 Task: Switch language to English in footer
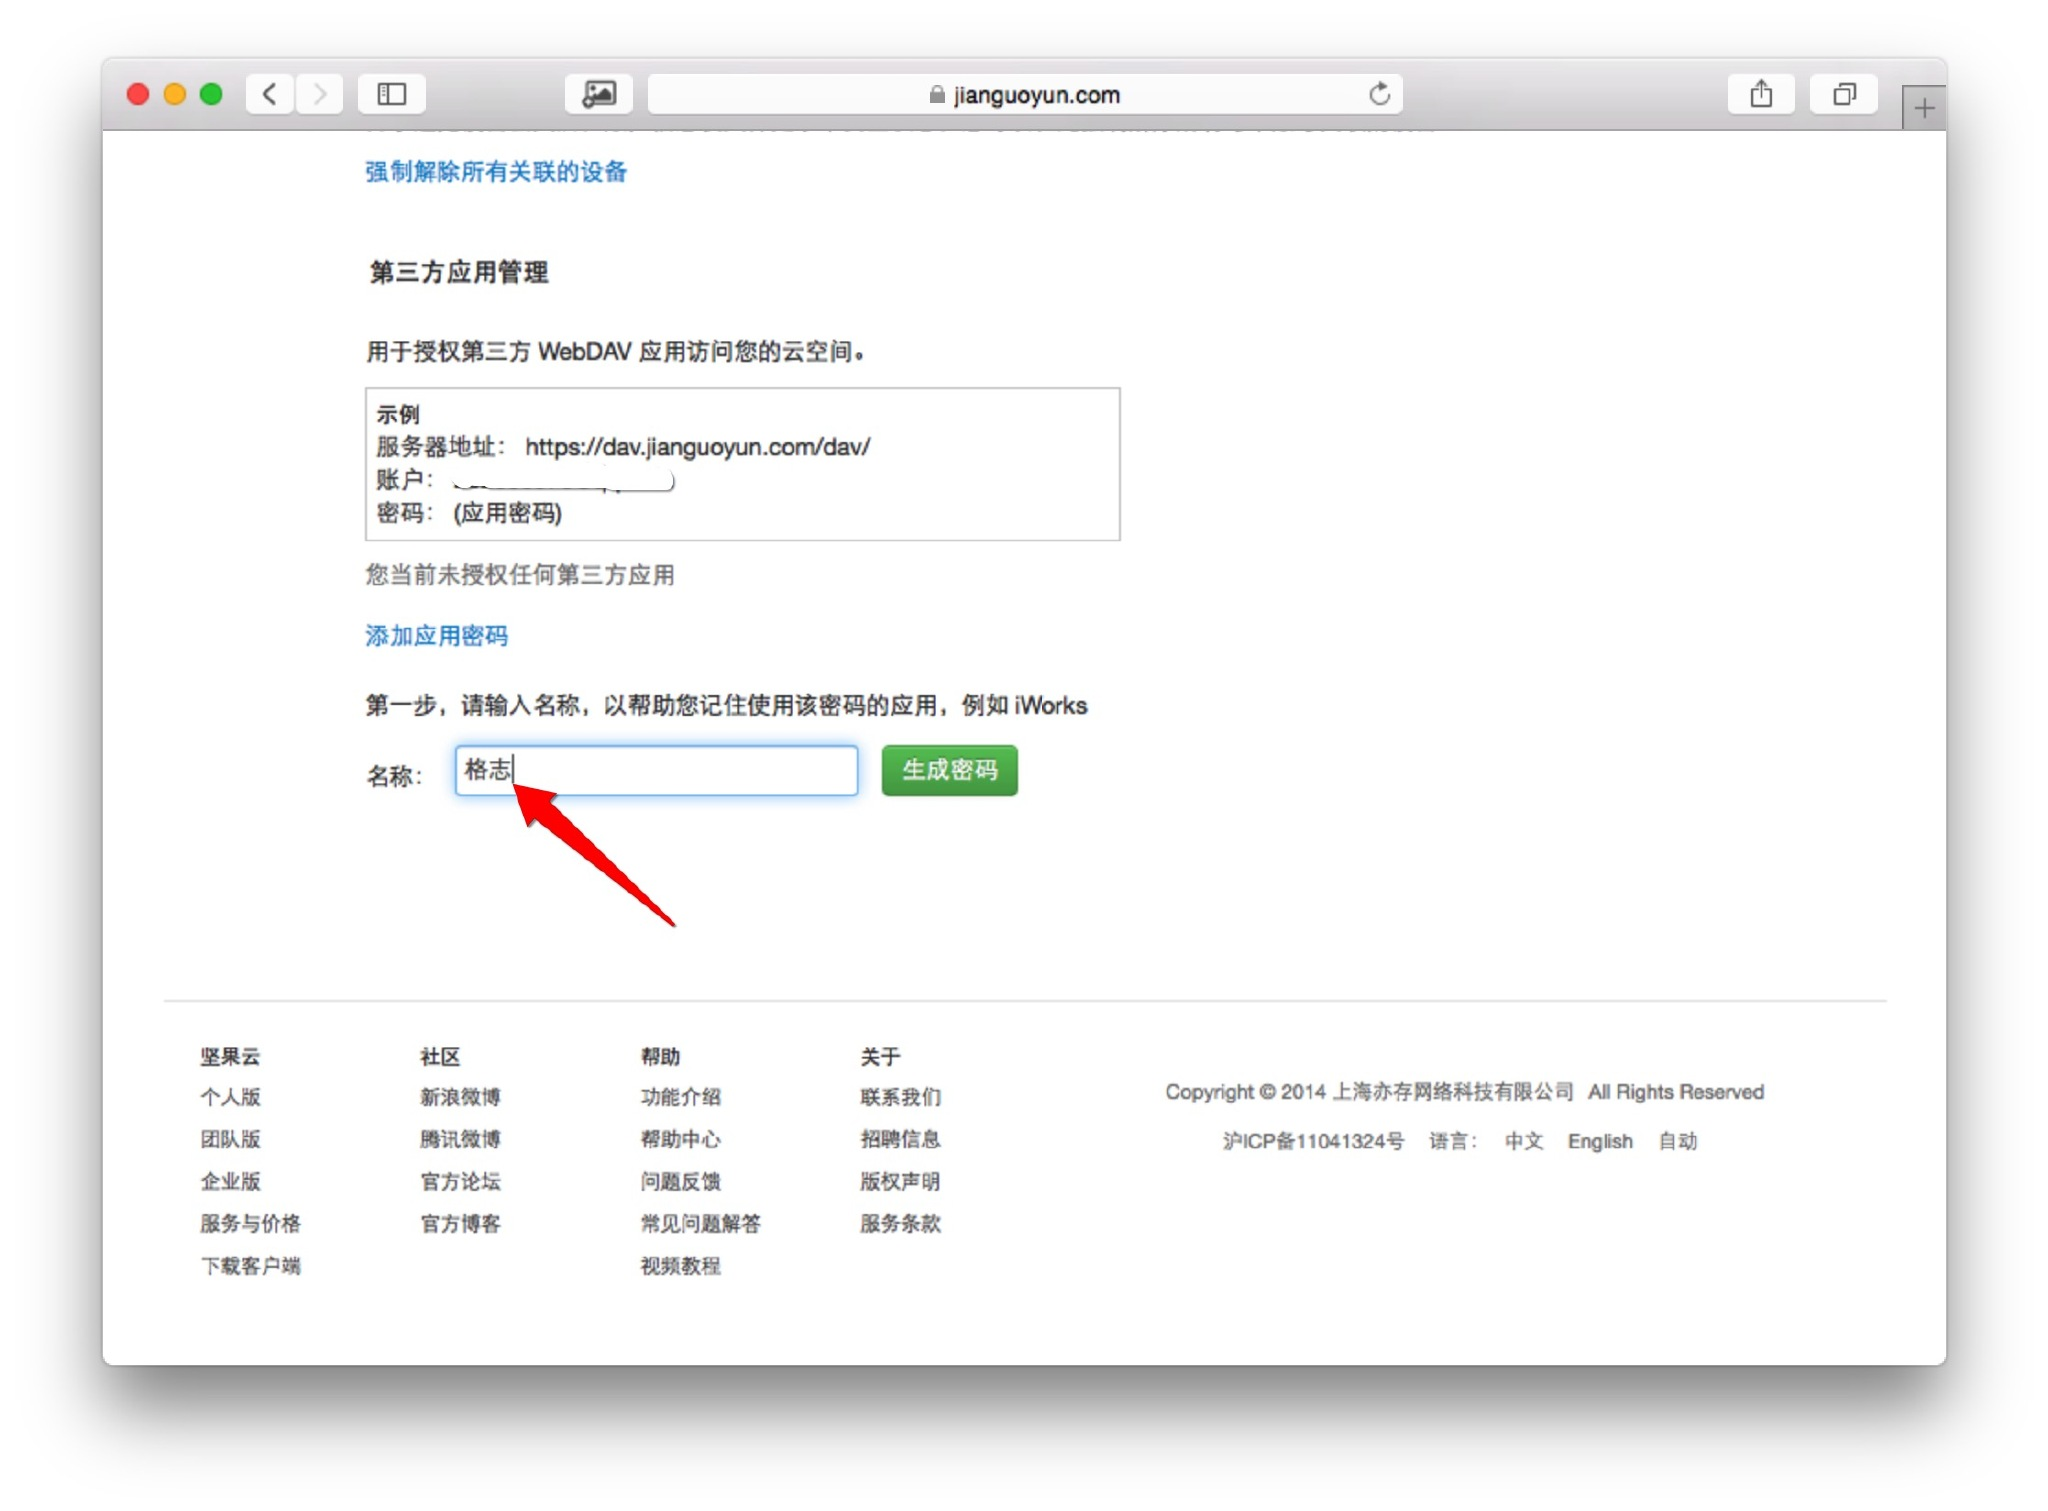pos(1599,1141)
